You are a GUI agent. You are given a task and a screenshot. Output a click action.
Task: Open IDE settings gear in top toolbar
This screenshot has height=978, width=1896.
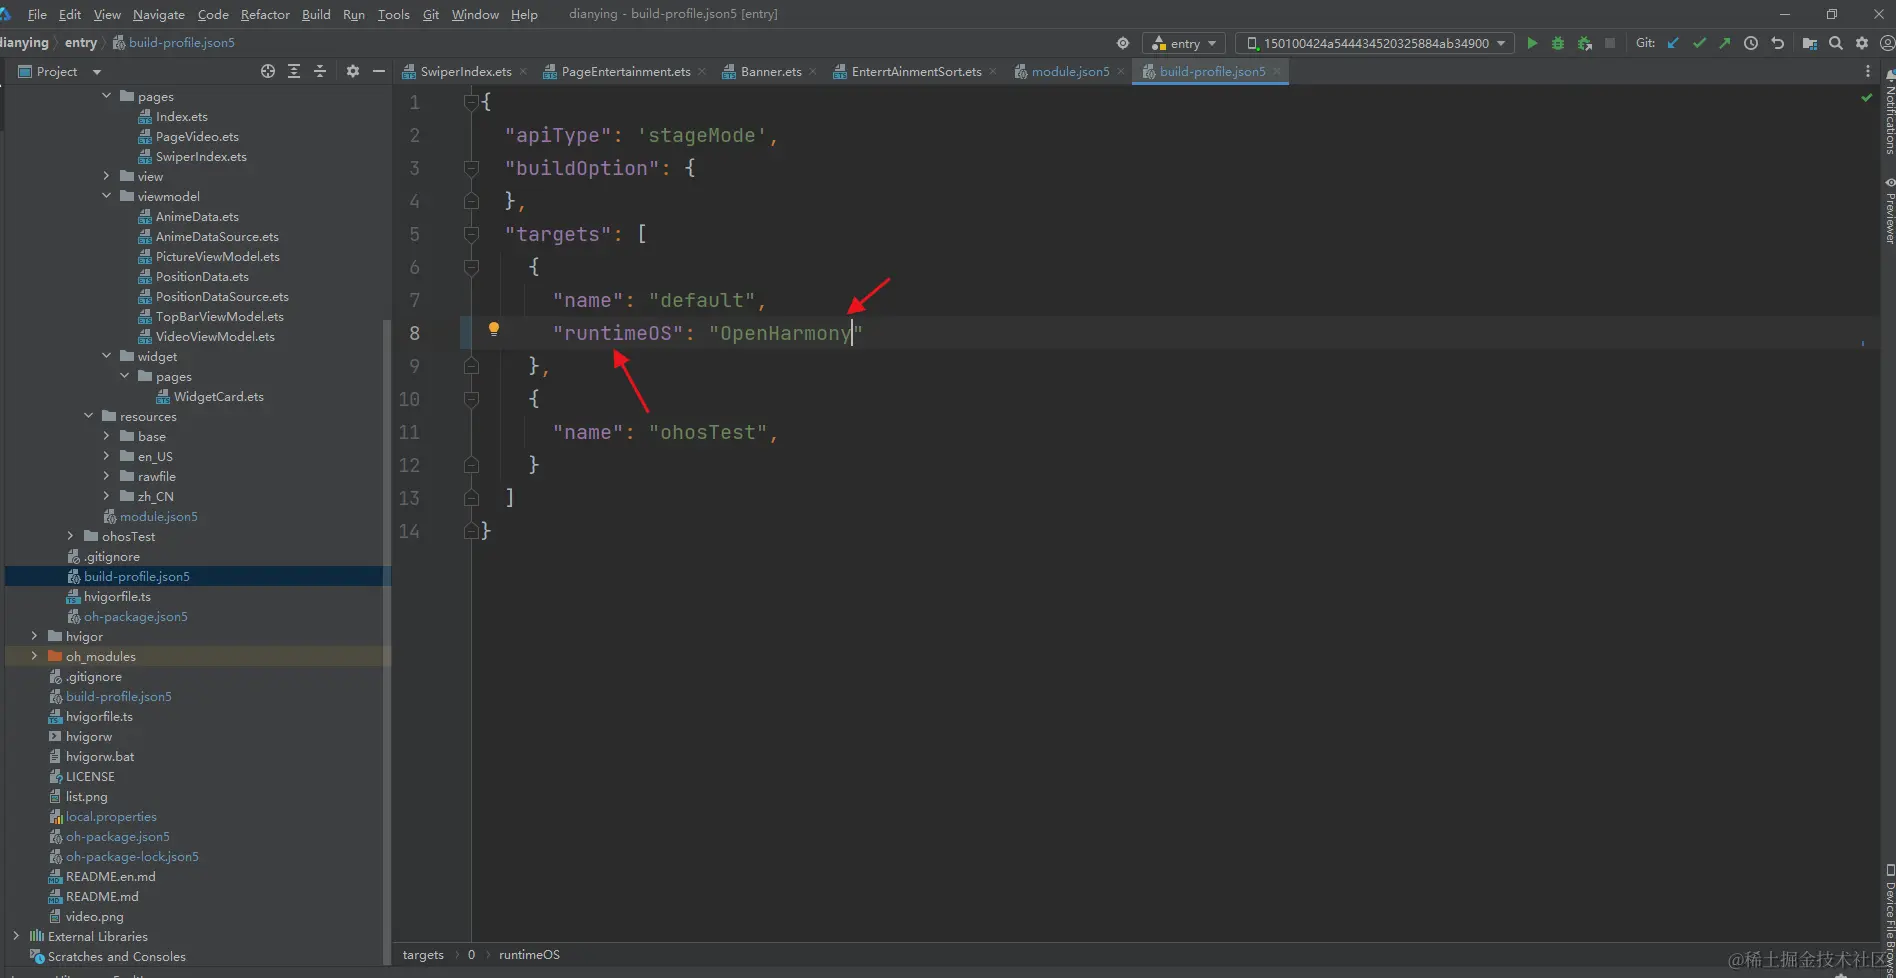tap(1862, 43)
